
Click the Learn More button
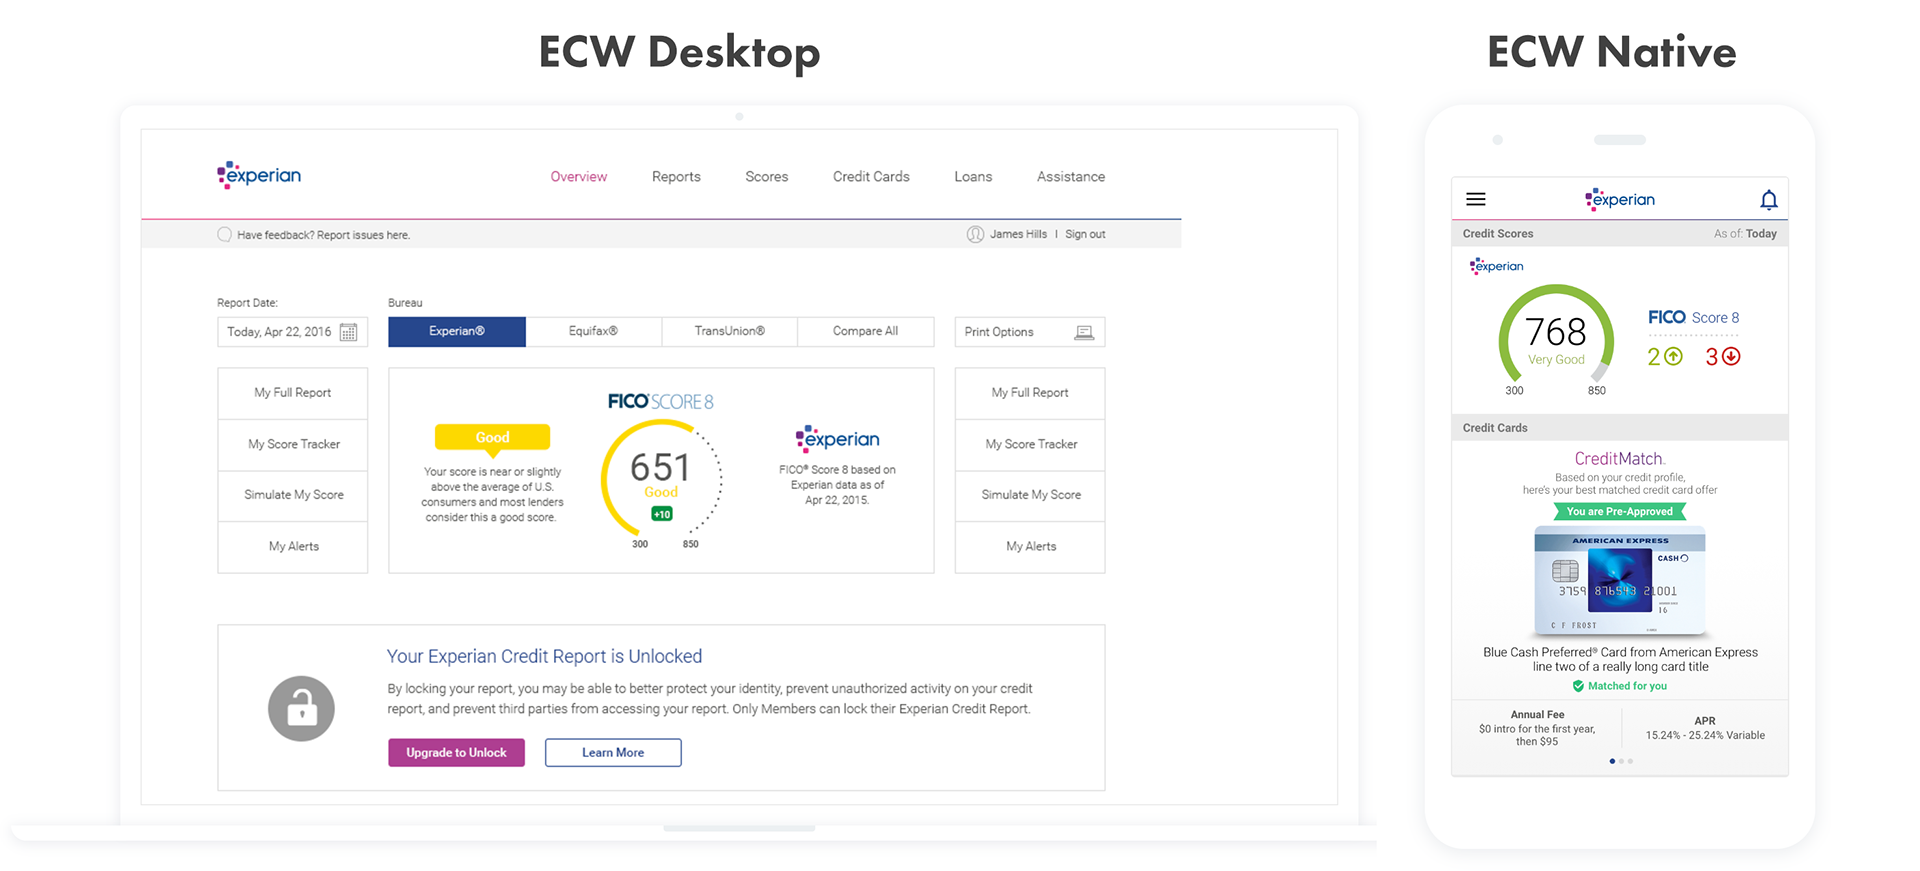coord(613,752)
